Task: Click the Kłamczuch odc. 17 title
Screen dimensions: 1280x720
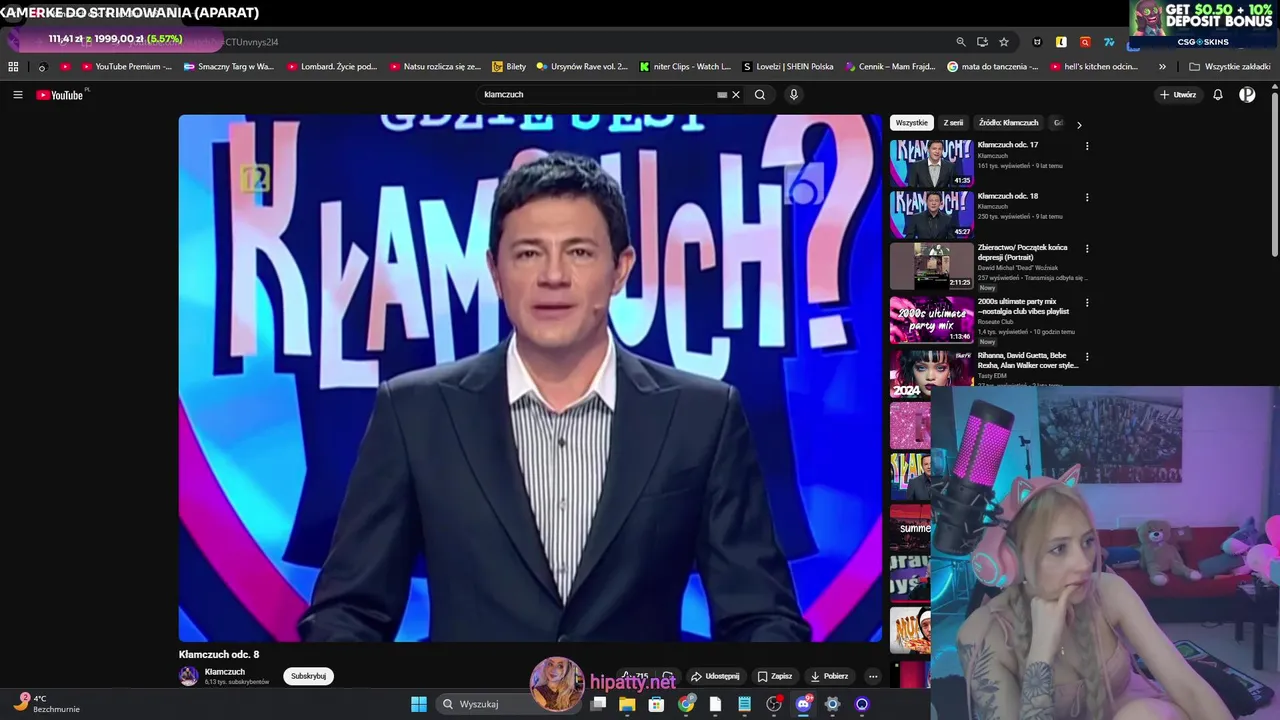Action: click(x=1007, y=145)
